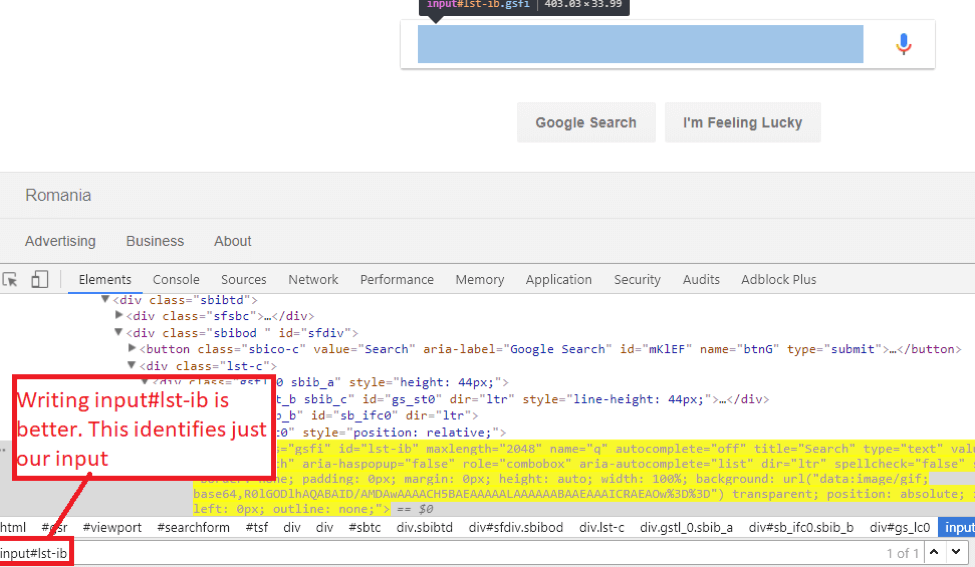Expand the button sbico-c node
The height and width of the screenshot is (567, 975).
pos(132,349)
